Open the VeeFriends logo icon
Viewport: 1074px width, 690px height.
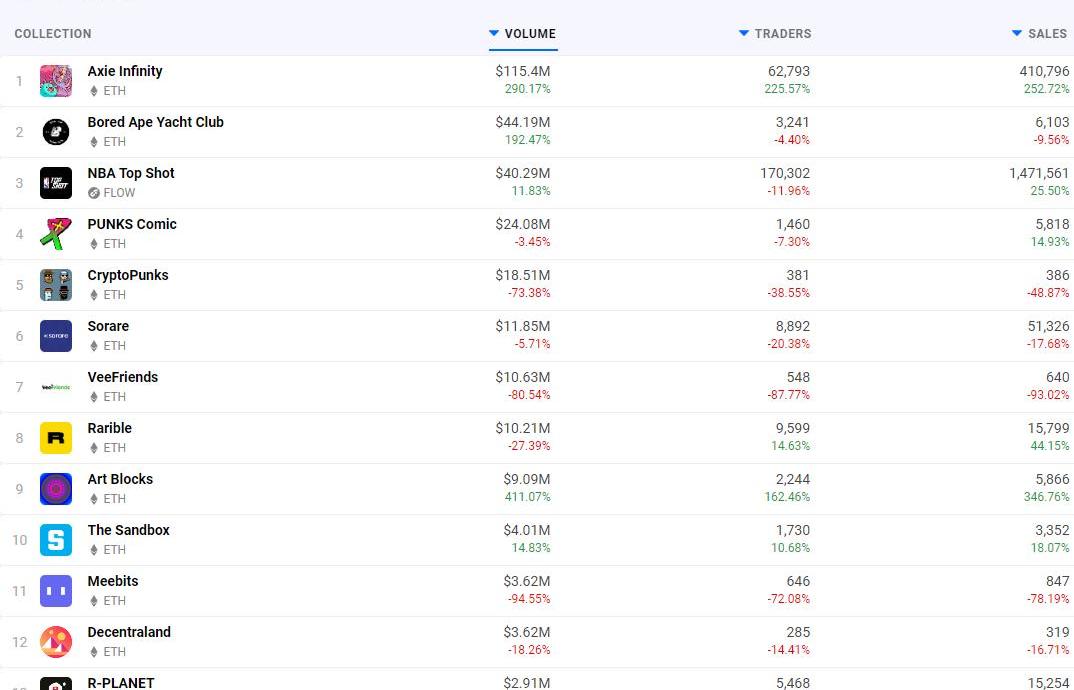(x=55, y=387)
